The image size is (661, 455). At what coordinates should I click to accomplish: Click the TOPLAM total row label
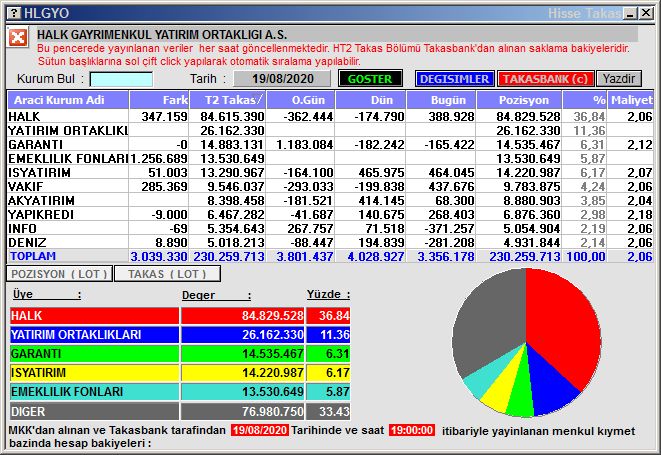pyautogui.click(x=33, y=256)
